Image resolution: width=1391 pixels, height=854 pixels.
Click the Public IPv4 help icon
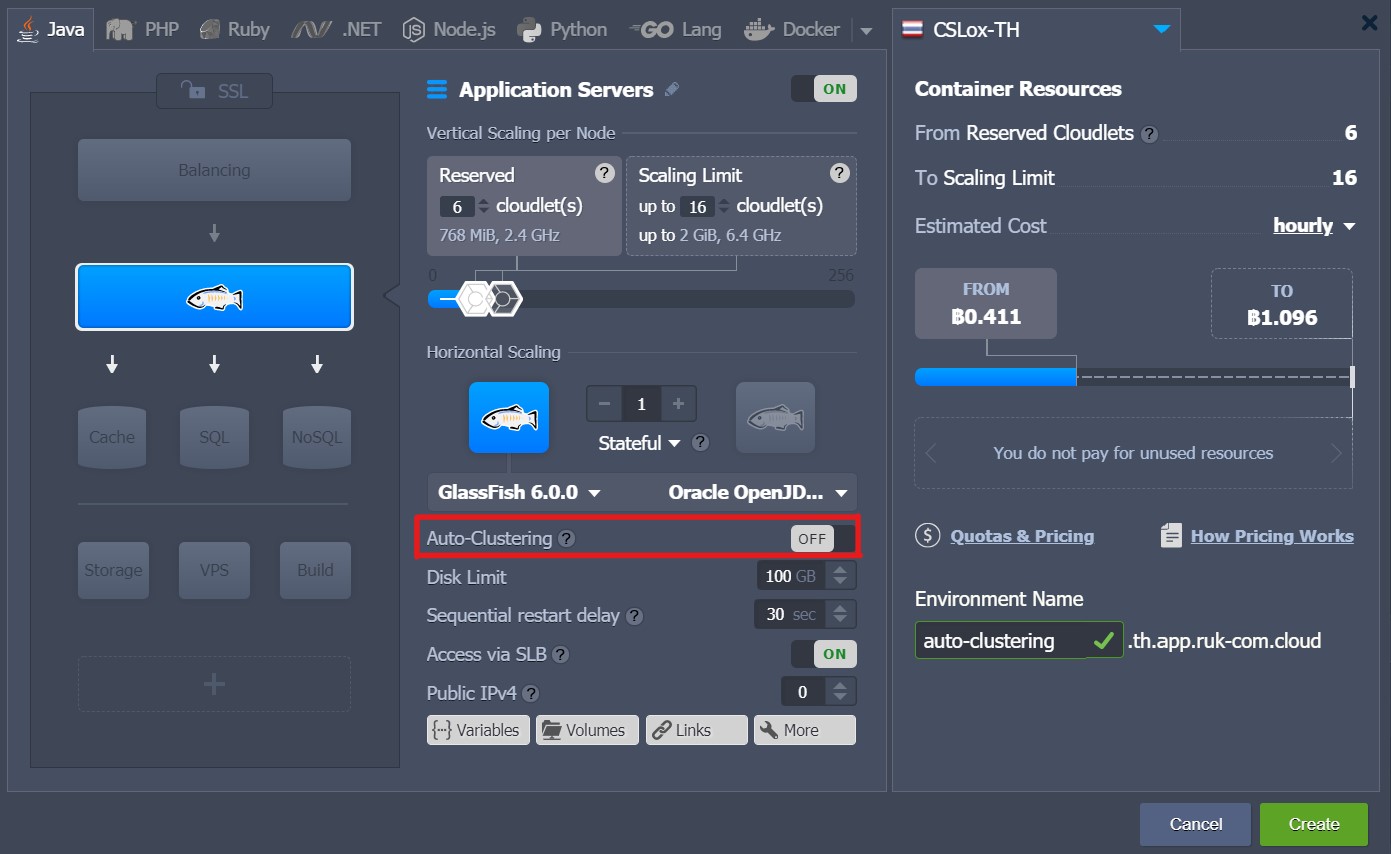pos(531,694)
